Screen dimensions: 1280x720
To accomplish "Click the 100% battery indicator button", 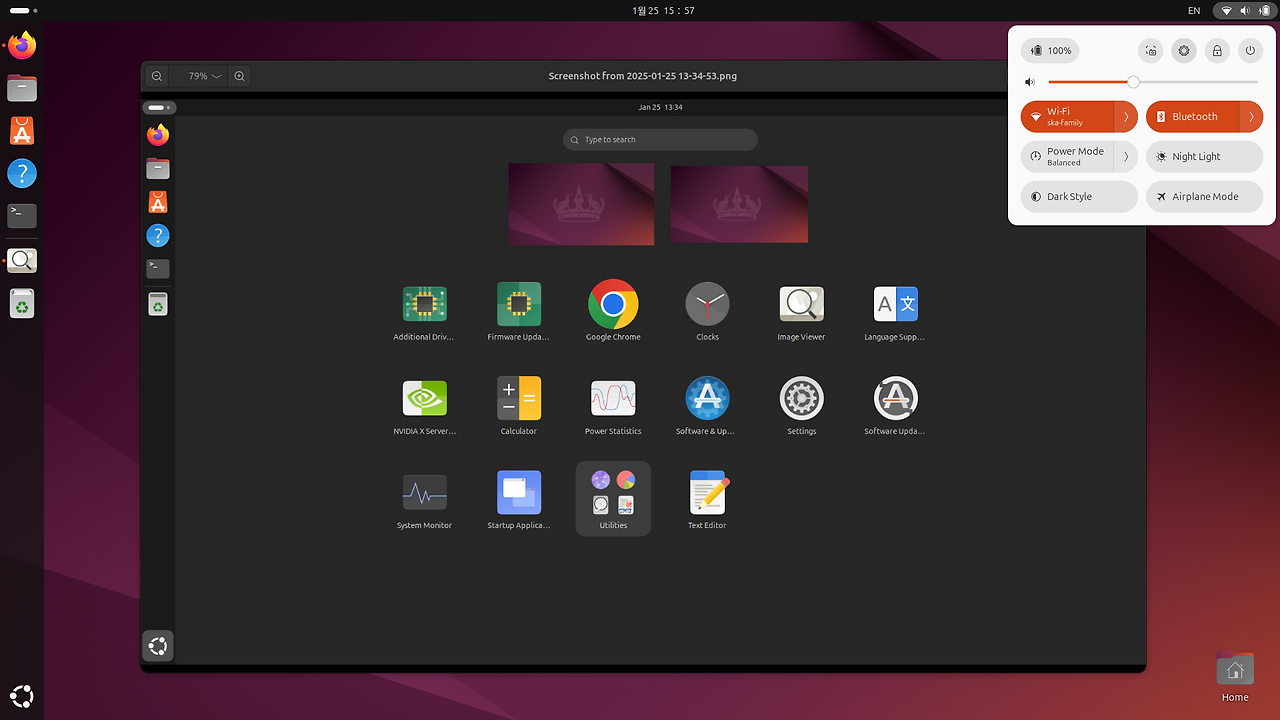I will (1050, 50).
